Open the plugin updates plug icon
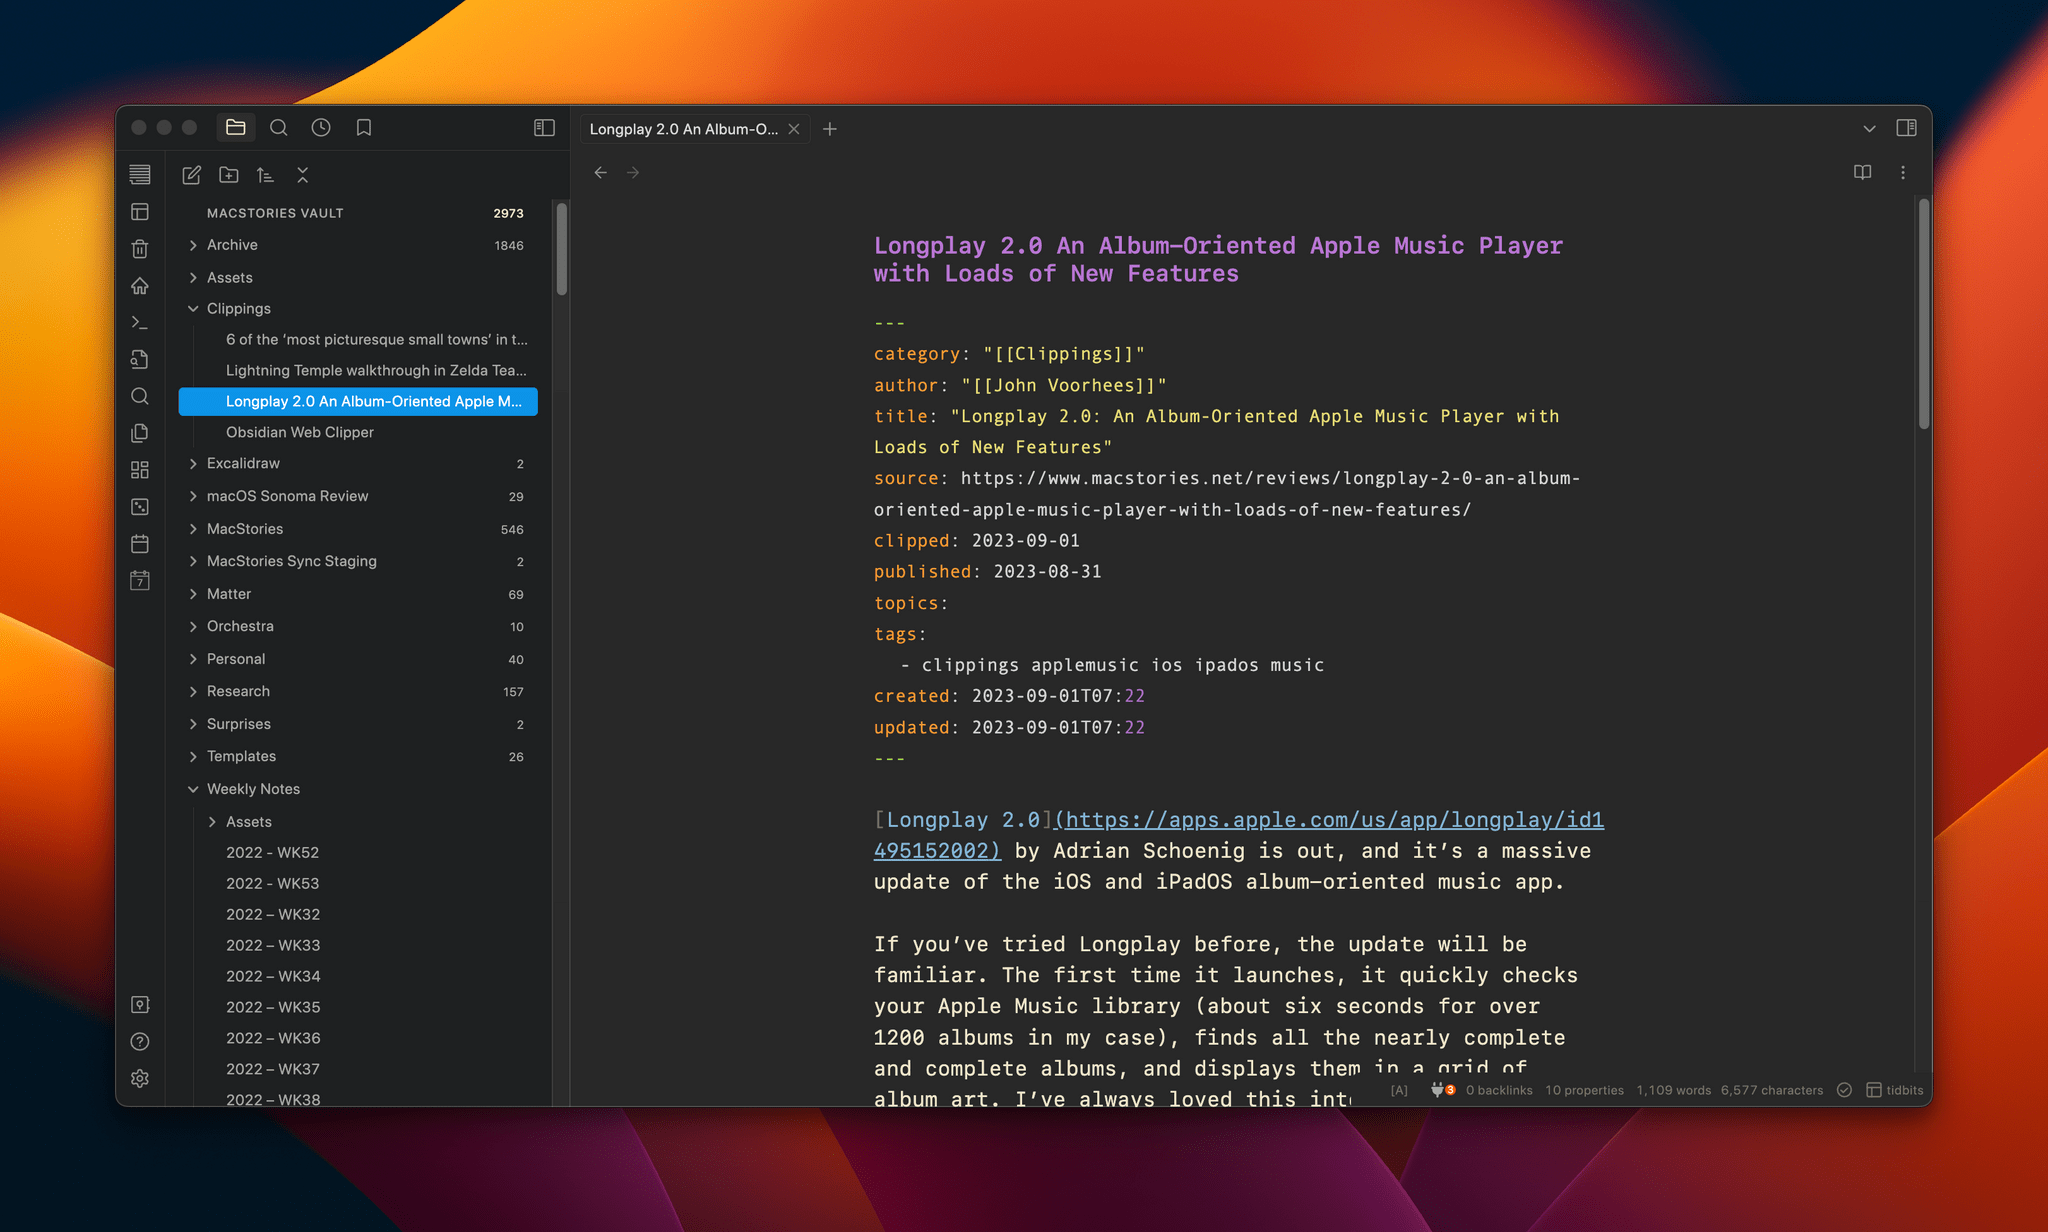 pos(1442,1090)
